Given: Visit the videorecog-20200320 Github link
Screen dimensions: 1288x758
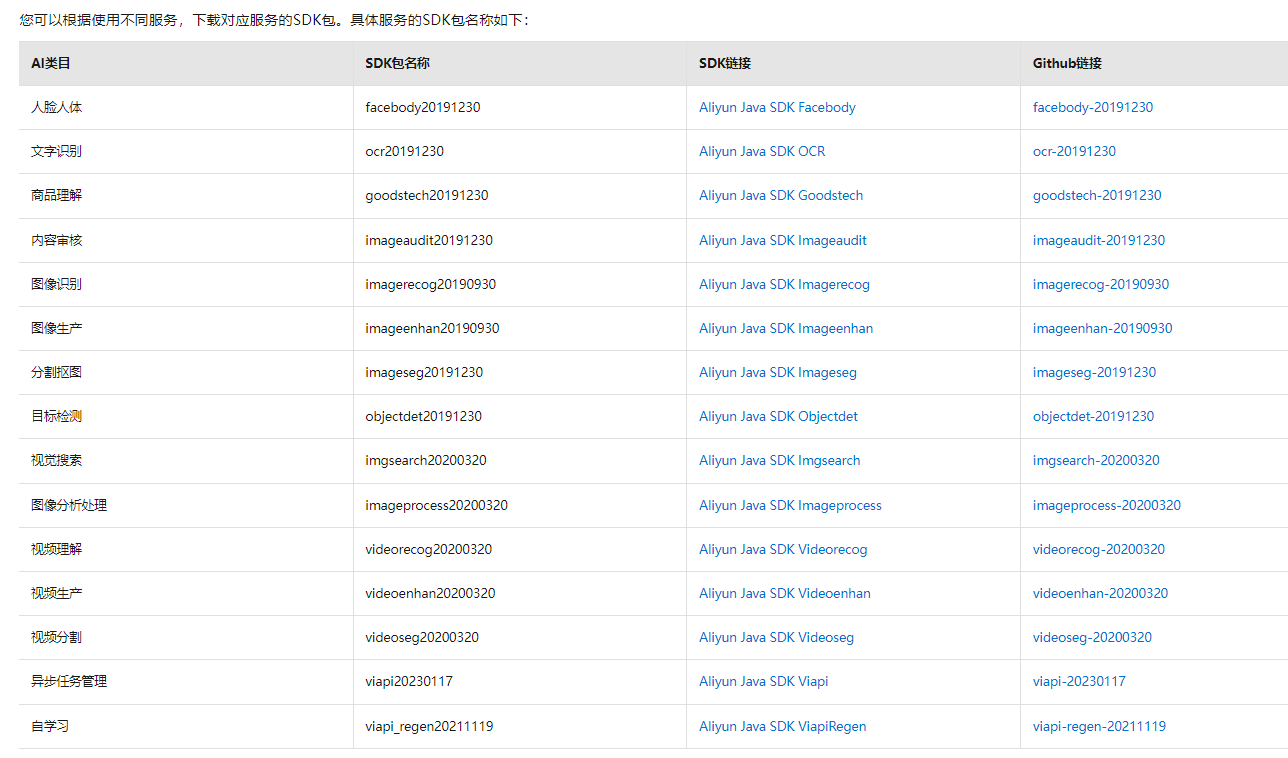Looking at the screenshot, I should pos(1099,549).
